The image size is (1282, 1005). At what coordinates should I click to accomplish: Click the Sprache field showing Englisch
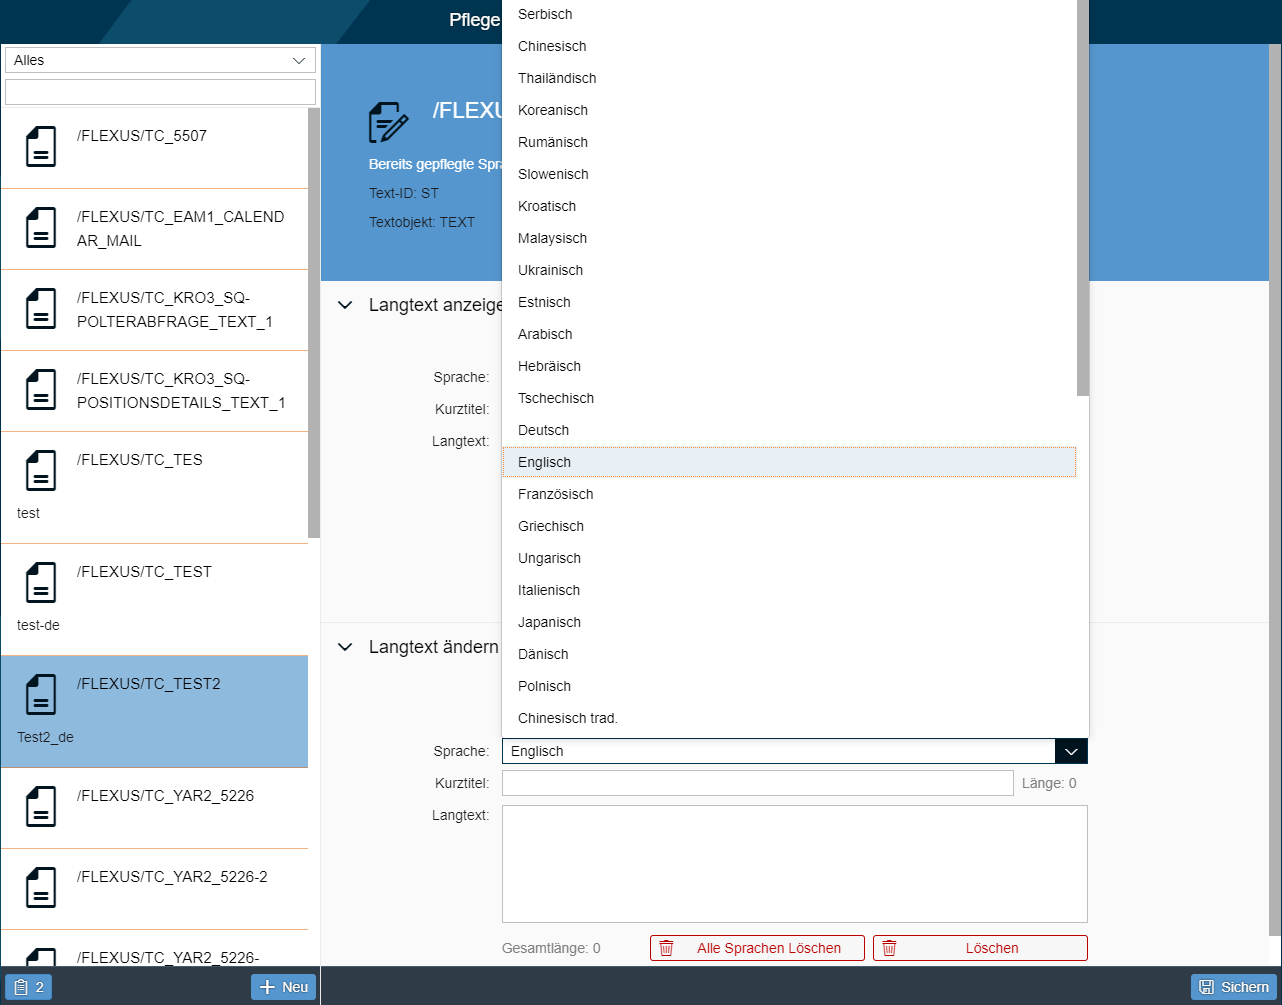(x=779, y=751)
